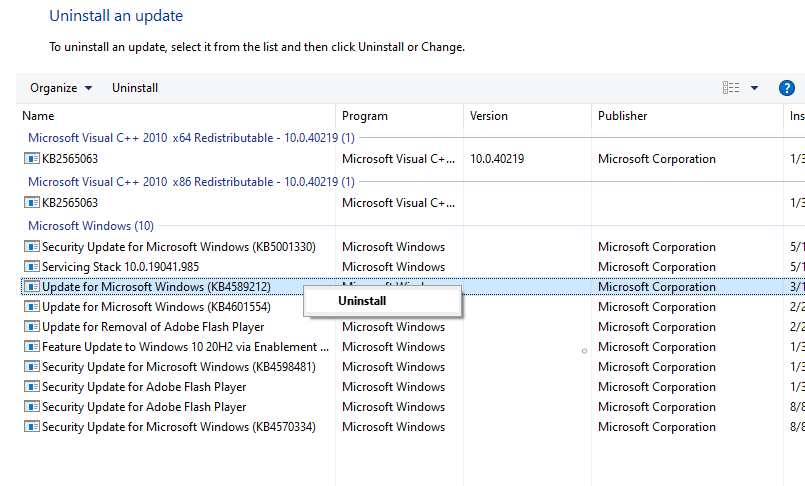Click icon beside Security Update KB4570334

(x=32, y=427)
